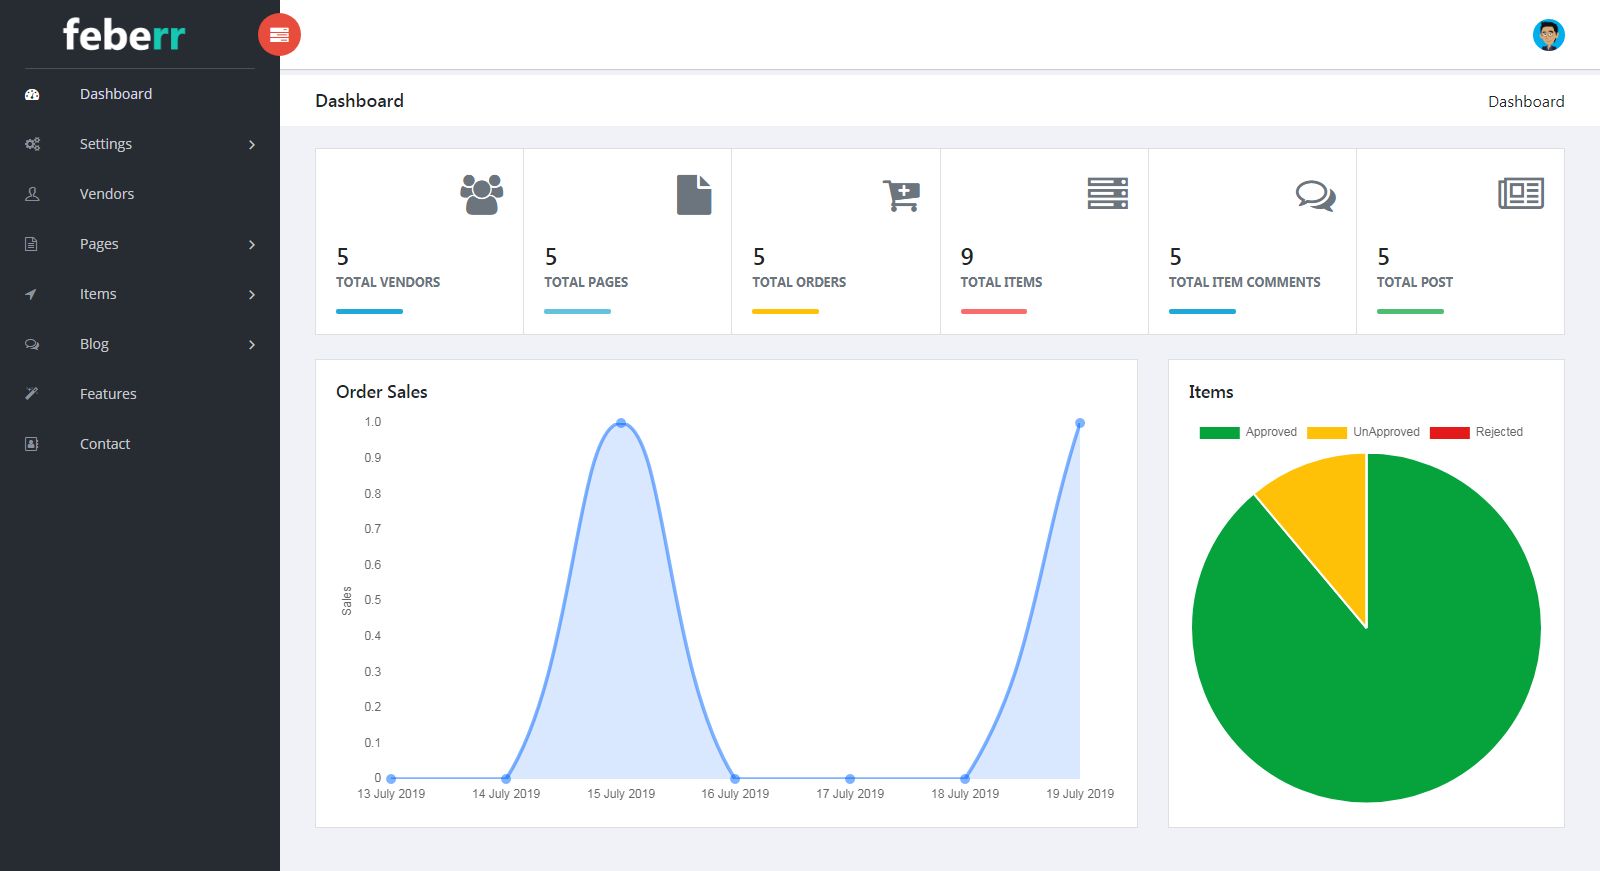Click the Total Post newspaper icon

[x=1520, y=193]
